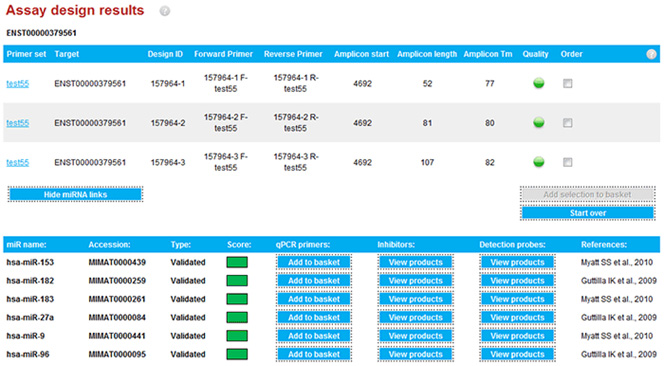Image resolution: width=665 pixels, height=366 pixels.
Task: Click green score box for hsa-miR-153
Action: [x=237, y=262]
